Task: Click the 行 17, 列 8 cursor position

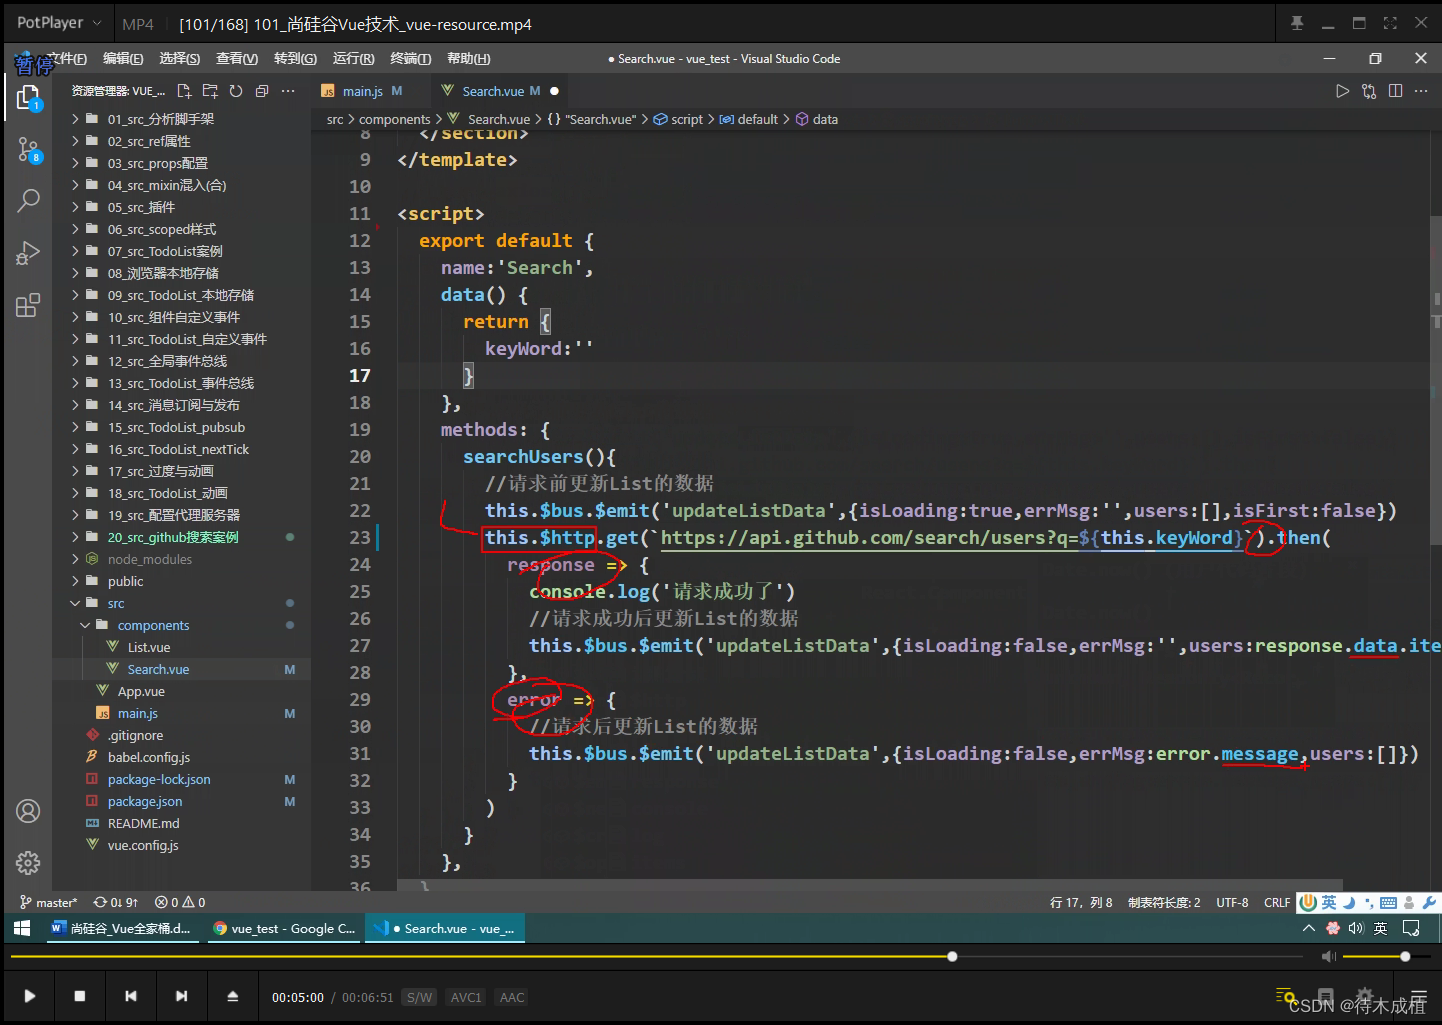Action: (x=1081, y=902)
